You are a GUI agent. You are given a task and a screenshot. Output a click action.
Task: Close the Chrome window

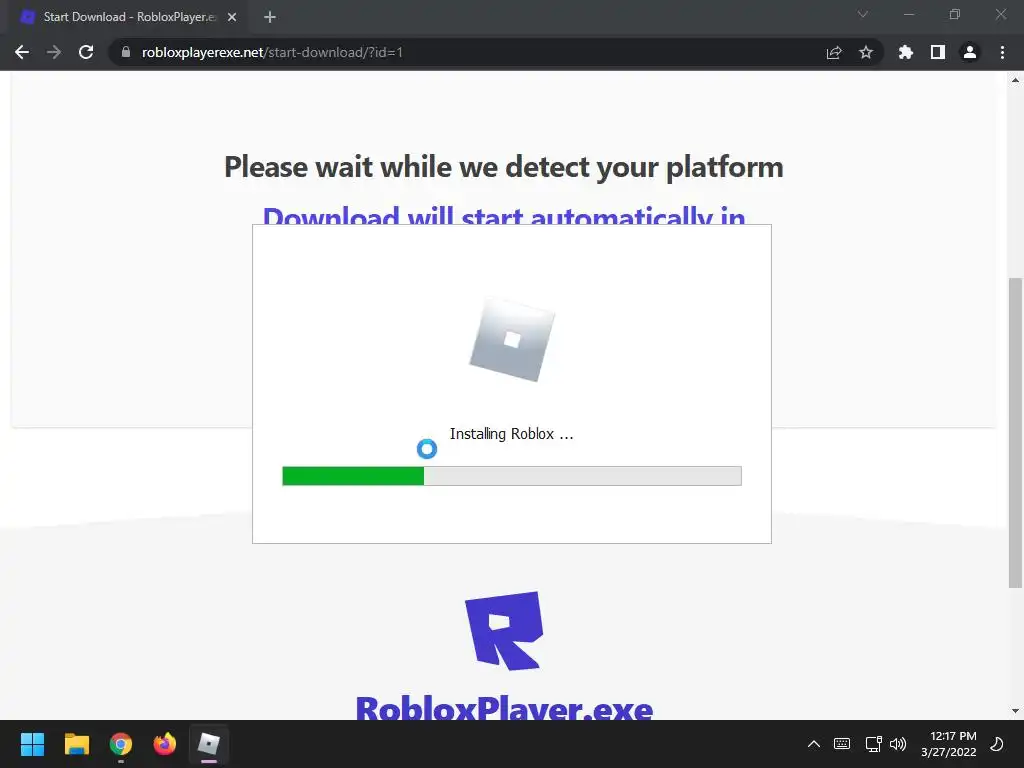(1000, 14)
